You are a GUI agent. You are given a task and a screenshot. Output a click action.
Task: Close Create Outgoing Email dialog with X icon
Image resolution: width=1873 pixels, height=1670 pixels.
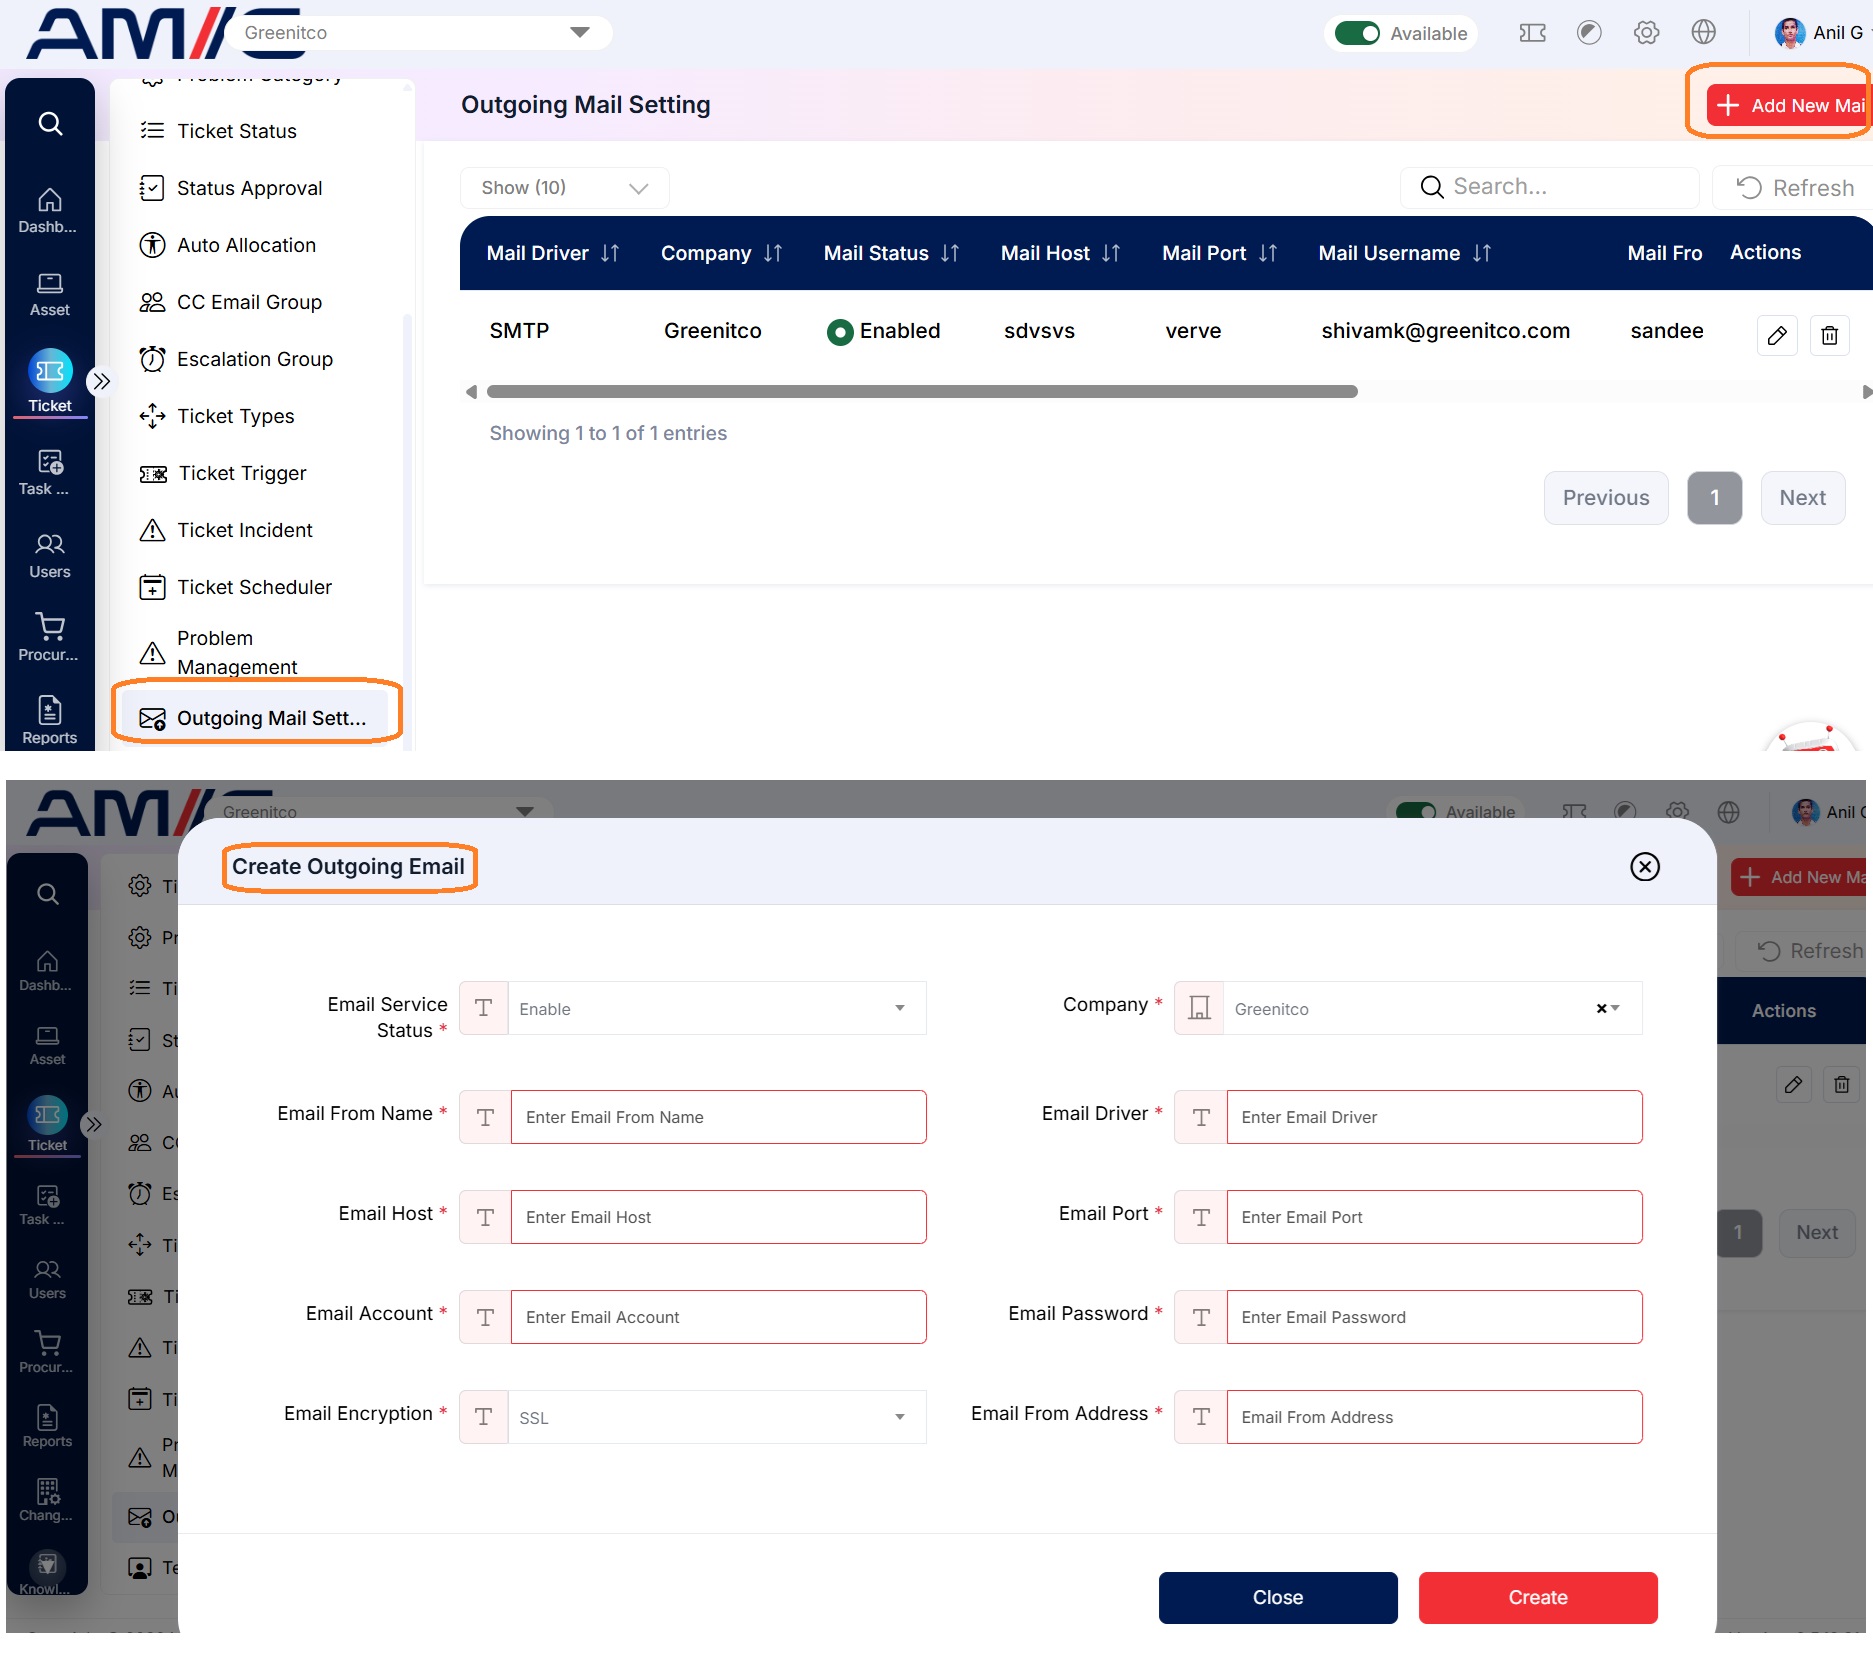click(1644, 866)
